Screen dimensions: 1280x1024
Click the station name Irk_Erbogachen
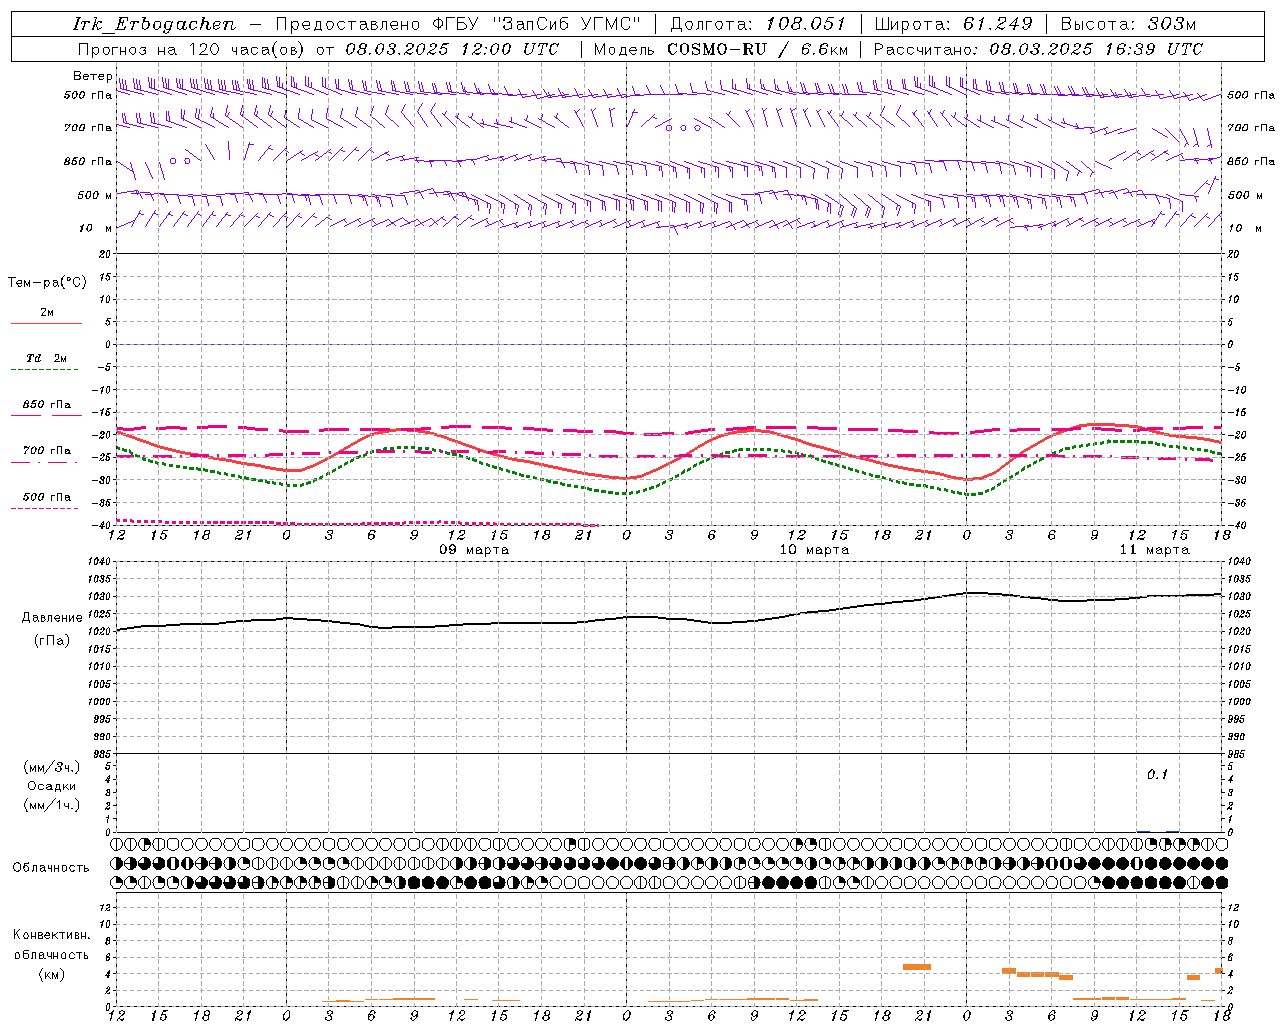click(x=154, y=24)
